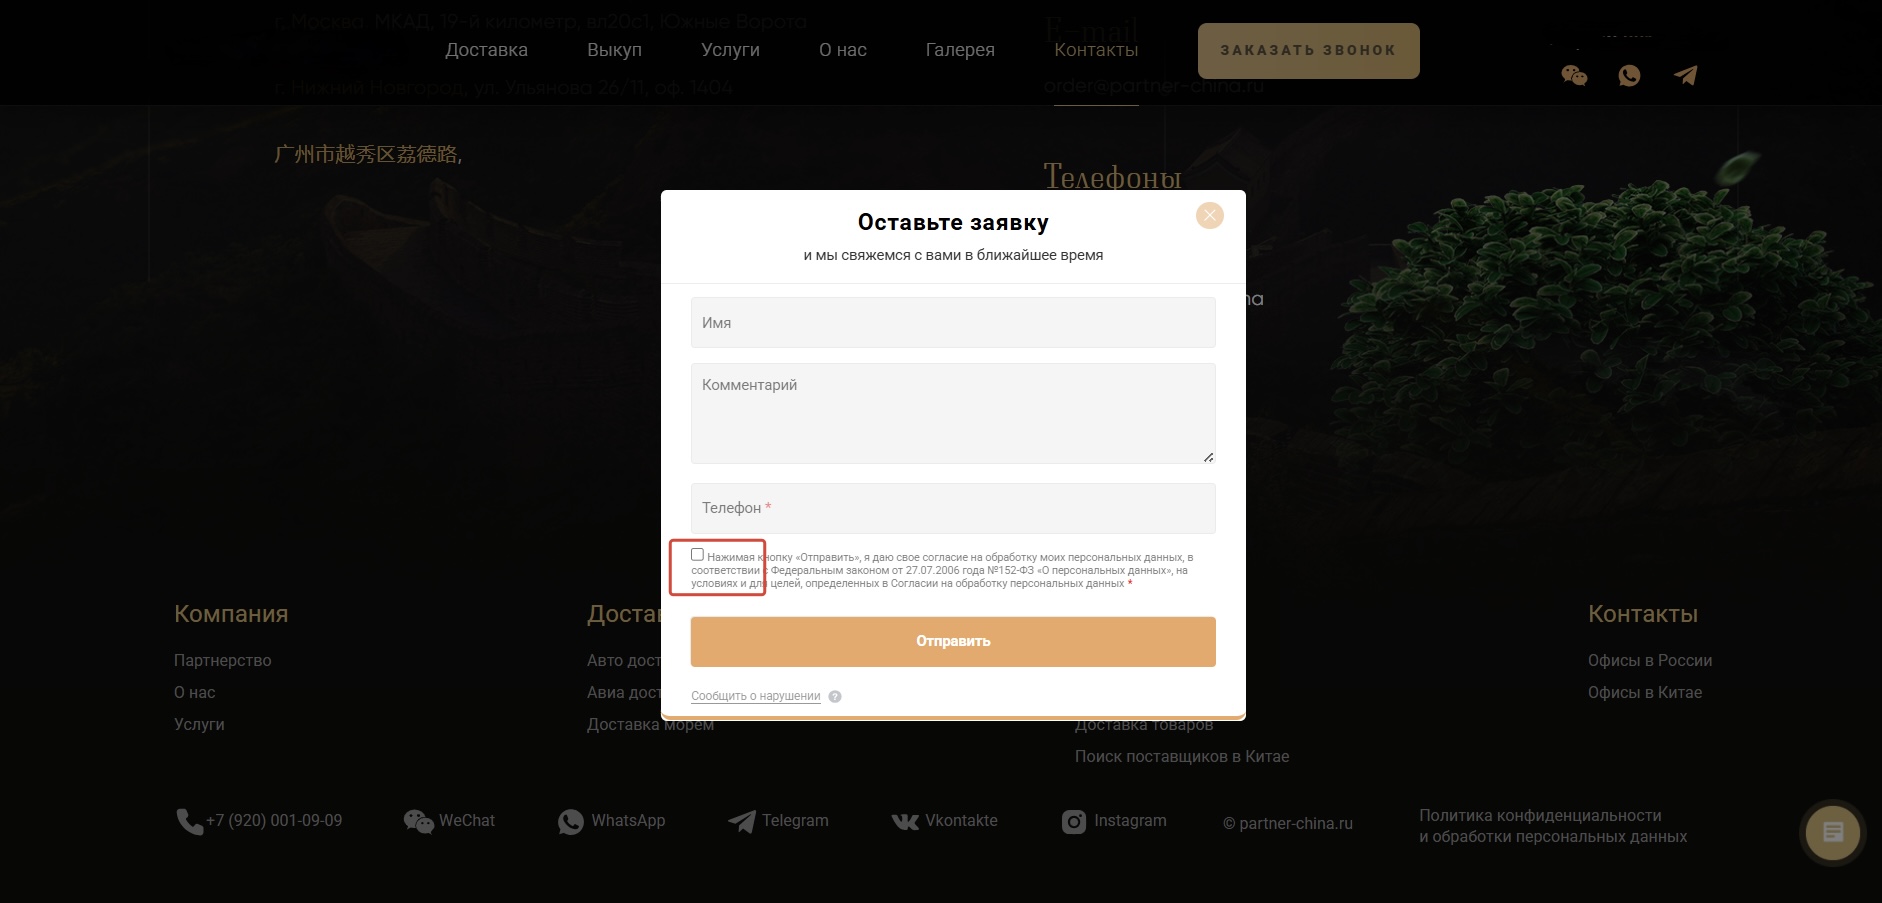Submit the form with Отправить button
This screenshot has width=1882, height=903.
click(x=953, y=641)
